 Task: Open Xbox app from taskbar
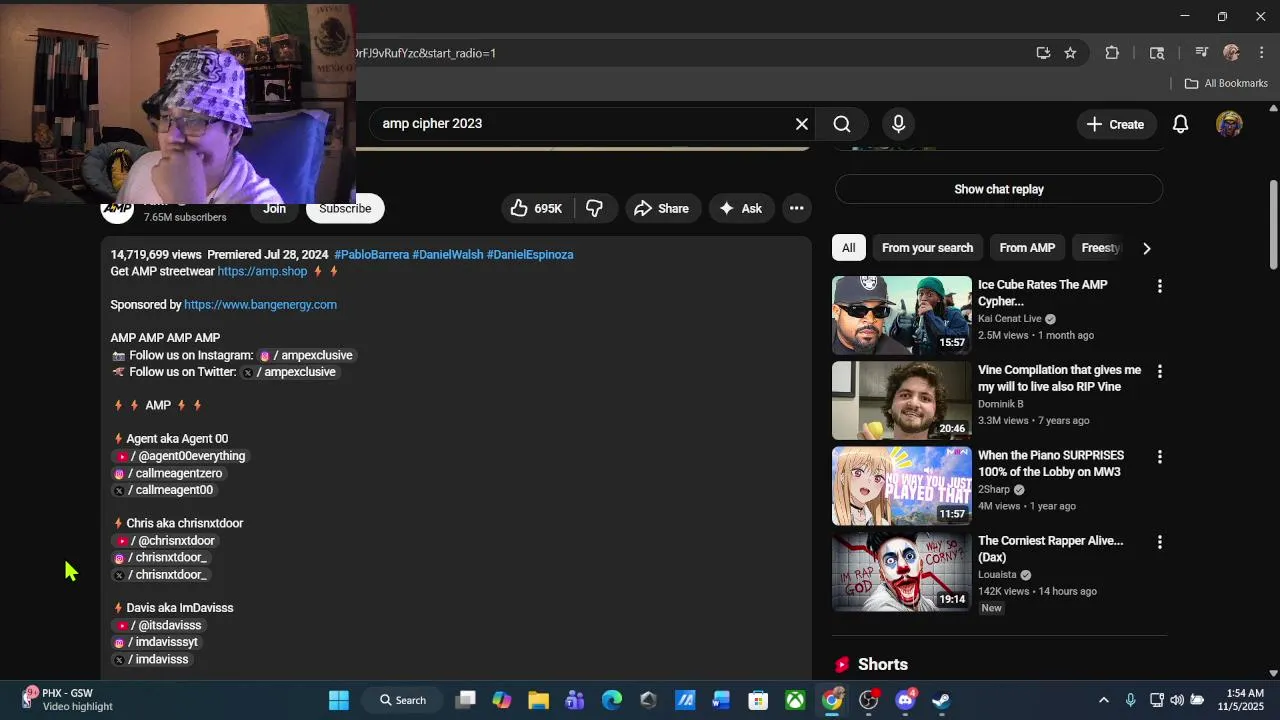795,700
